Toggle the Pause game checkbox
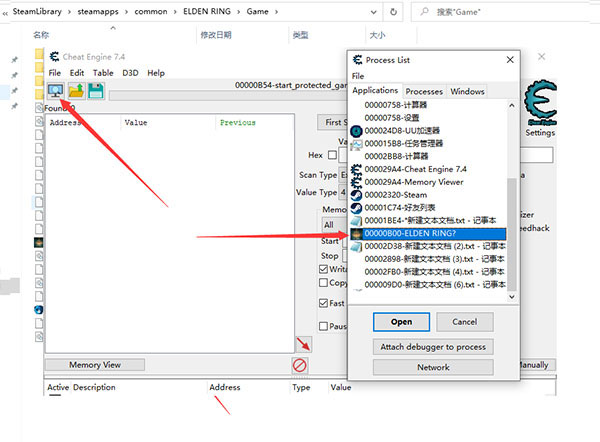The height and width of the screenshot is (442, 600). [324, 326]
